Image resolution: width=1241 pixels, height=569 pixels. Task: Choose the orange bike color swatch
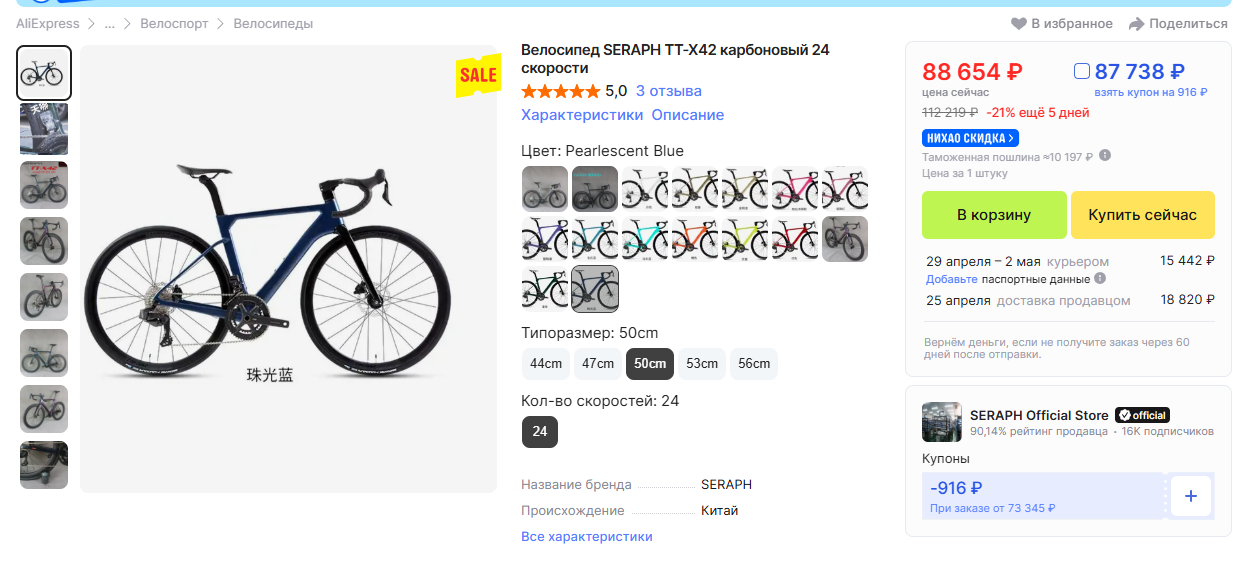pyautogui.click(x=695, y=239)
